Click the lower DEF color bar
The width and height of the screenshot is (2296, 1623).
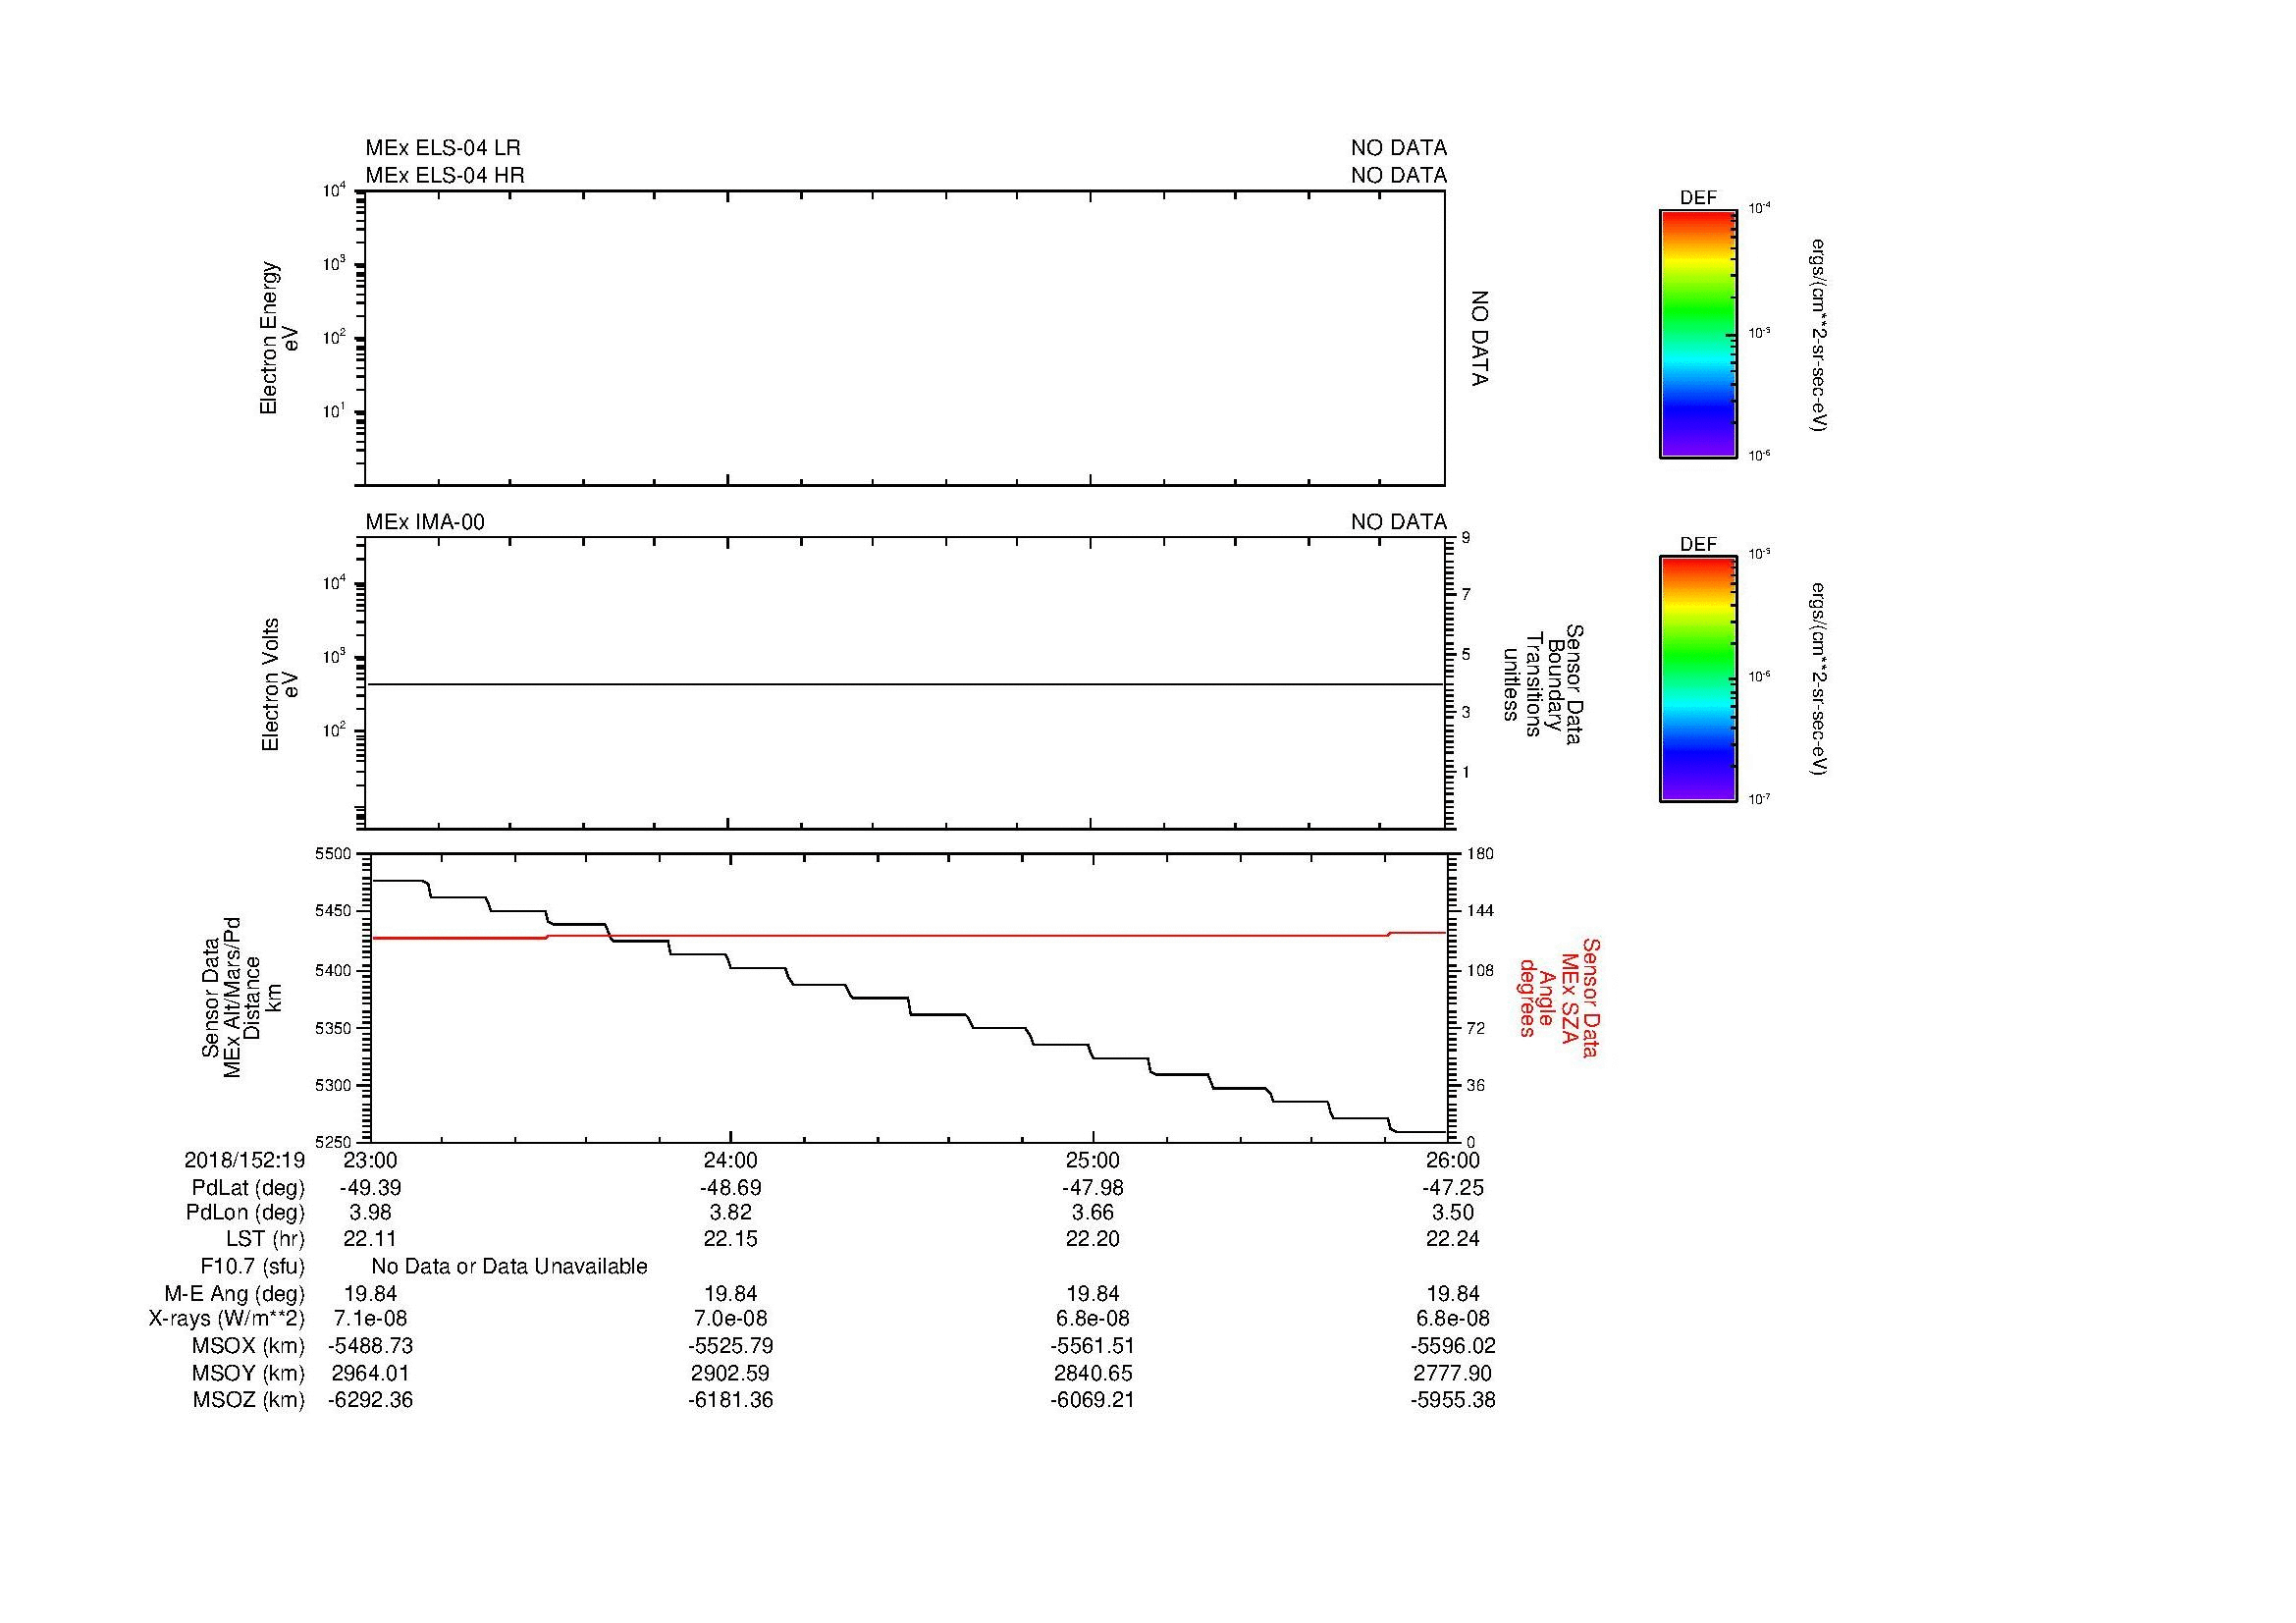point(1697,679)
